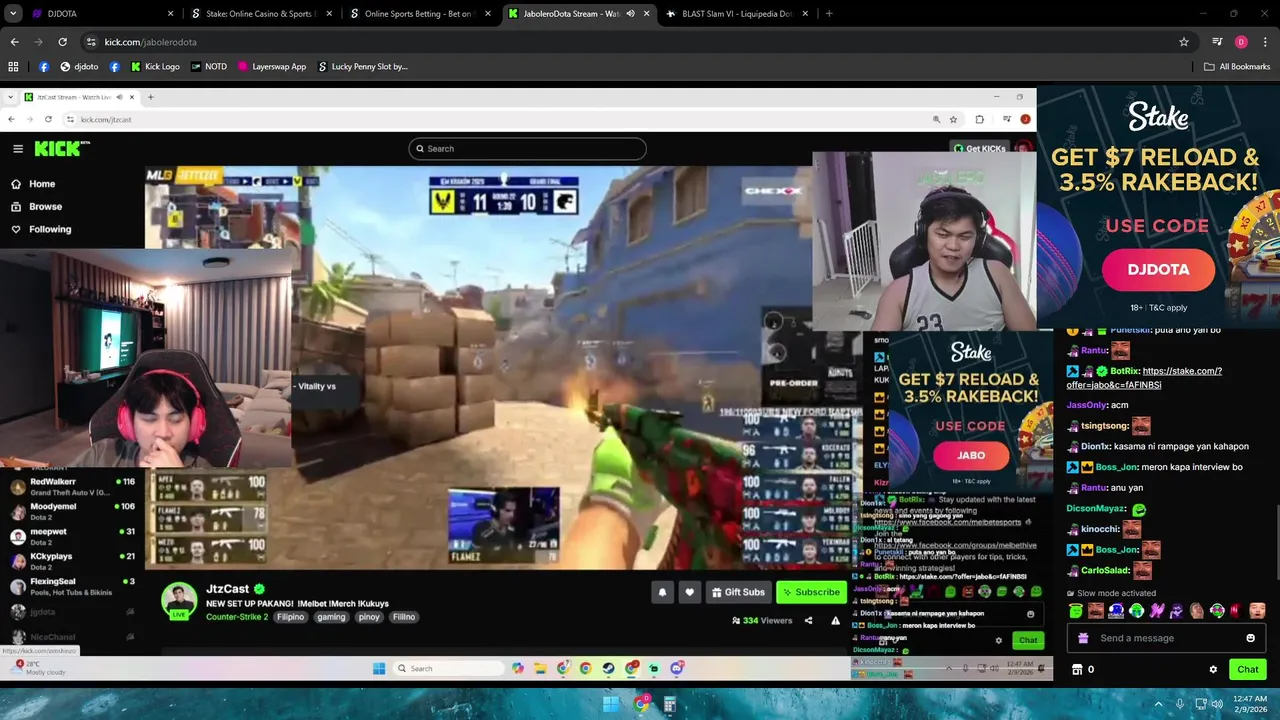
Task: Open chat settings gear icon
Action: (1213, 670)
